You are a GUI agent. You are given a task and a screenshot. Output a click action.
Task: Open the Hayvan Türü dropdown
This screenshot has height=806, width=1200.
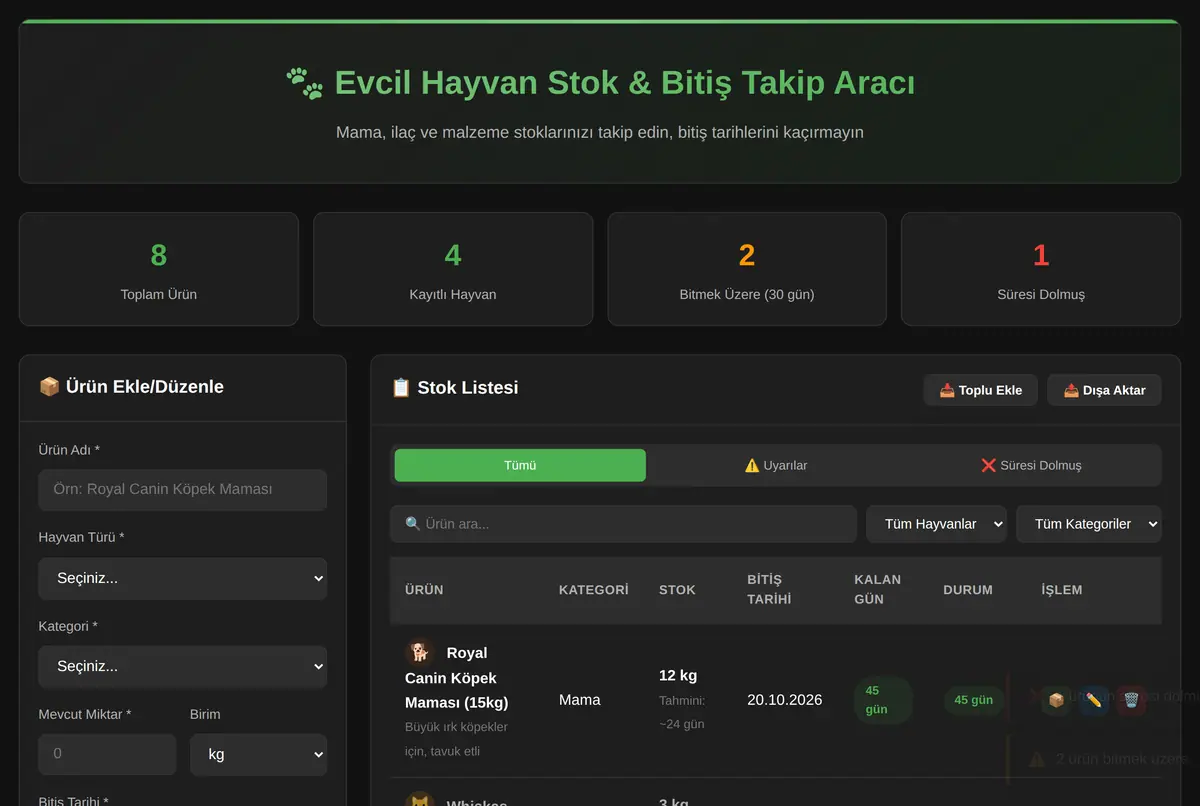[183, 578]
